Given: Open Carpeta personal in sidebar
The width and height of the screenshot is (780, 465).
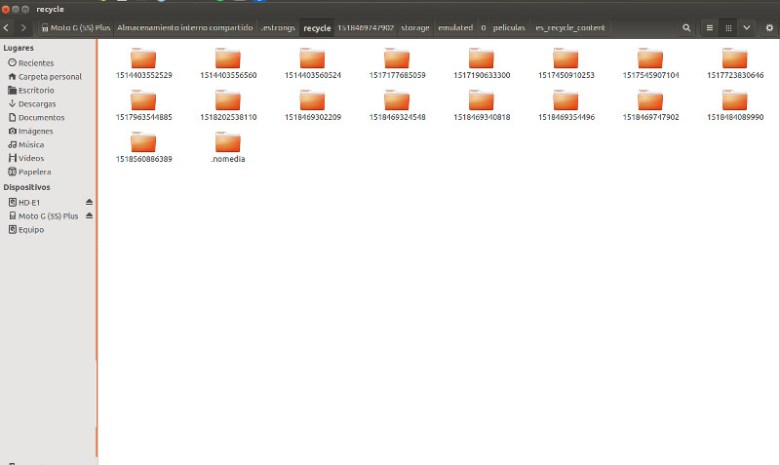Looking at the screenshot, I should tap(49, 77).
